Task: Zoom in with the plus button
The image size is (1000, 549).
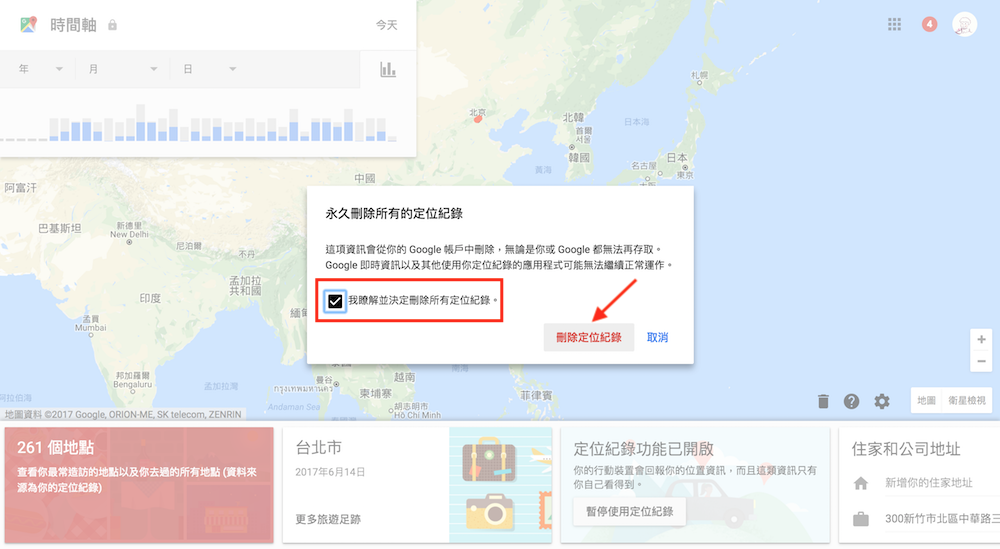Action: click(x=982, y=339)
